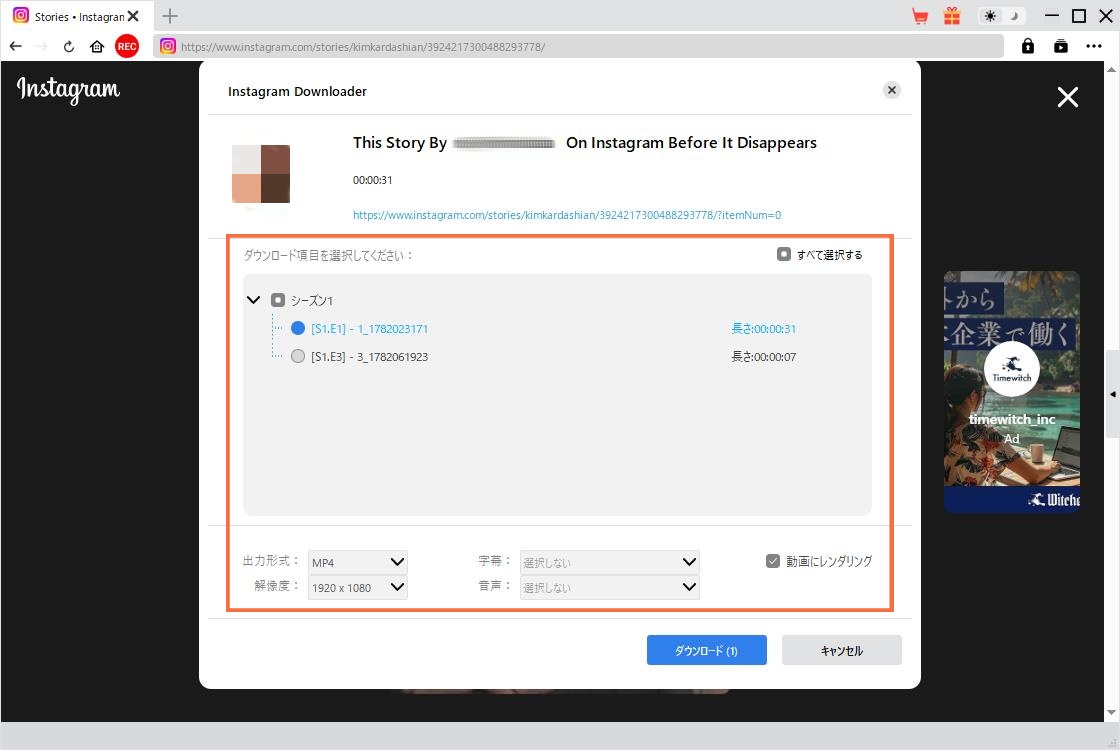The image size is (1120, 750).
Task: Select the [S1.E3] - 3_1782061923 row text
Action: pyautogui.click(x=369, y=356)
